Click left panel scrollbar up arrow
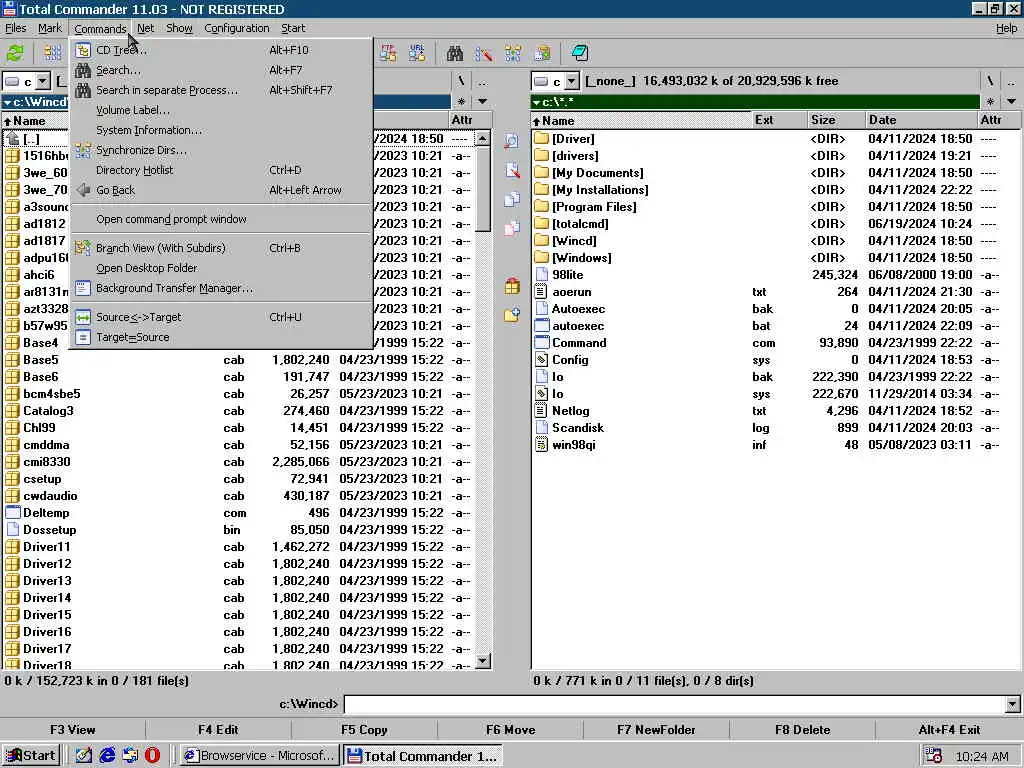 click(x=483, y=138)
